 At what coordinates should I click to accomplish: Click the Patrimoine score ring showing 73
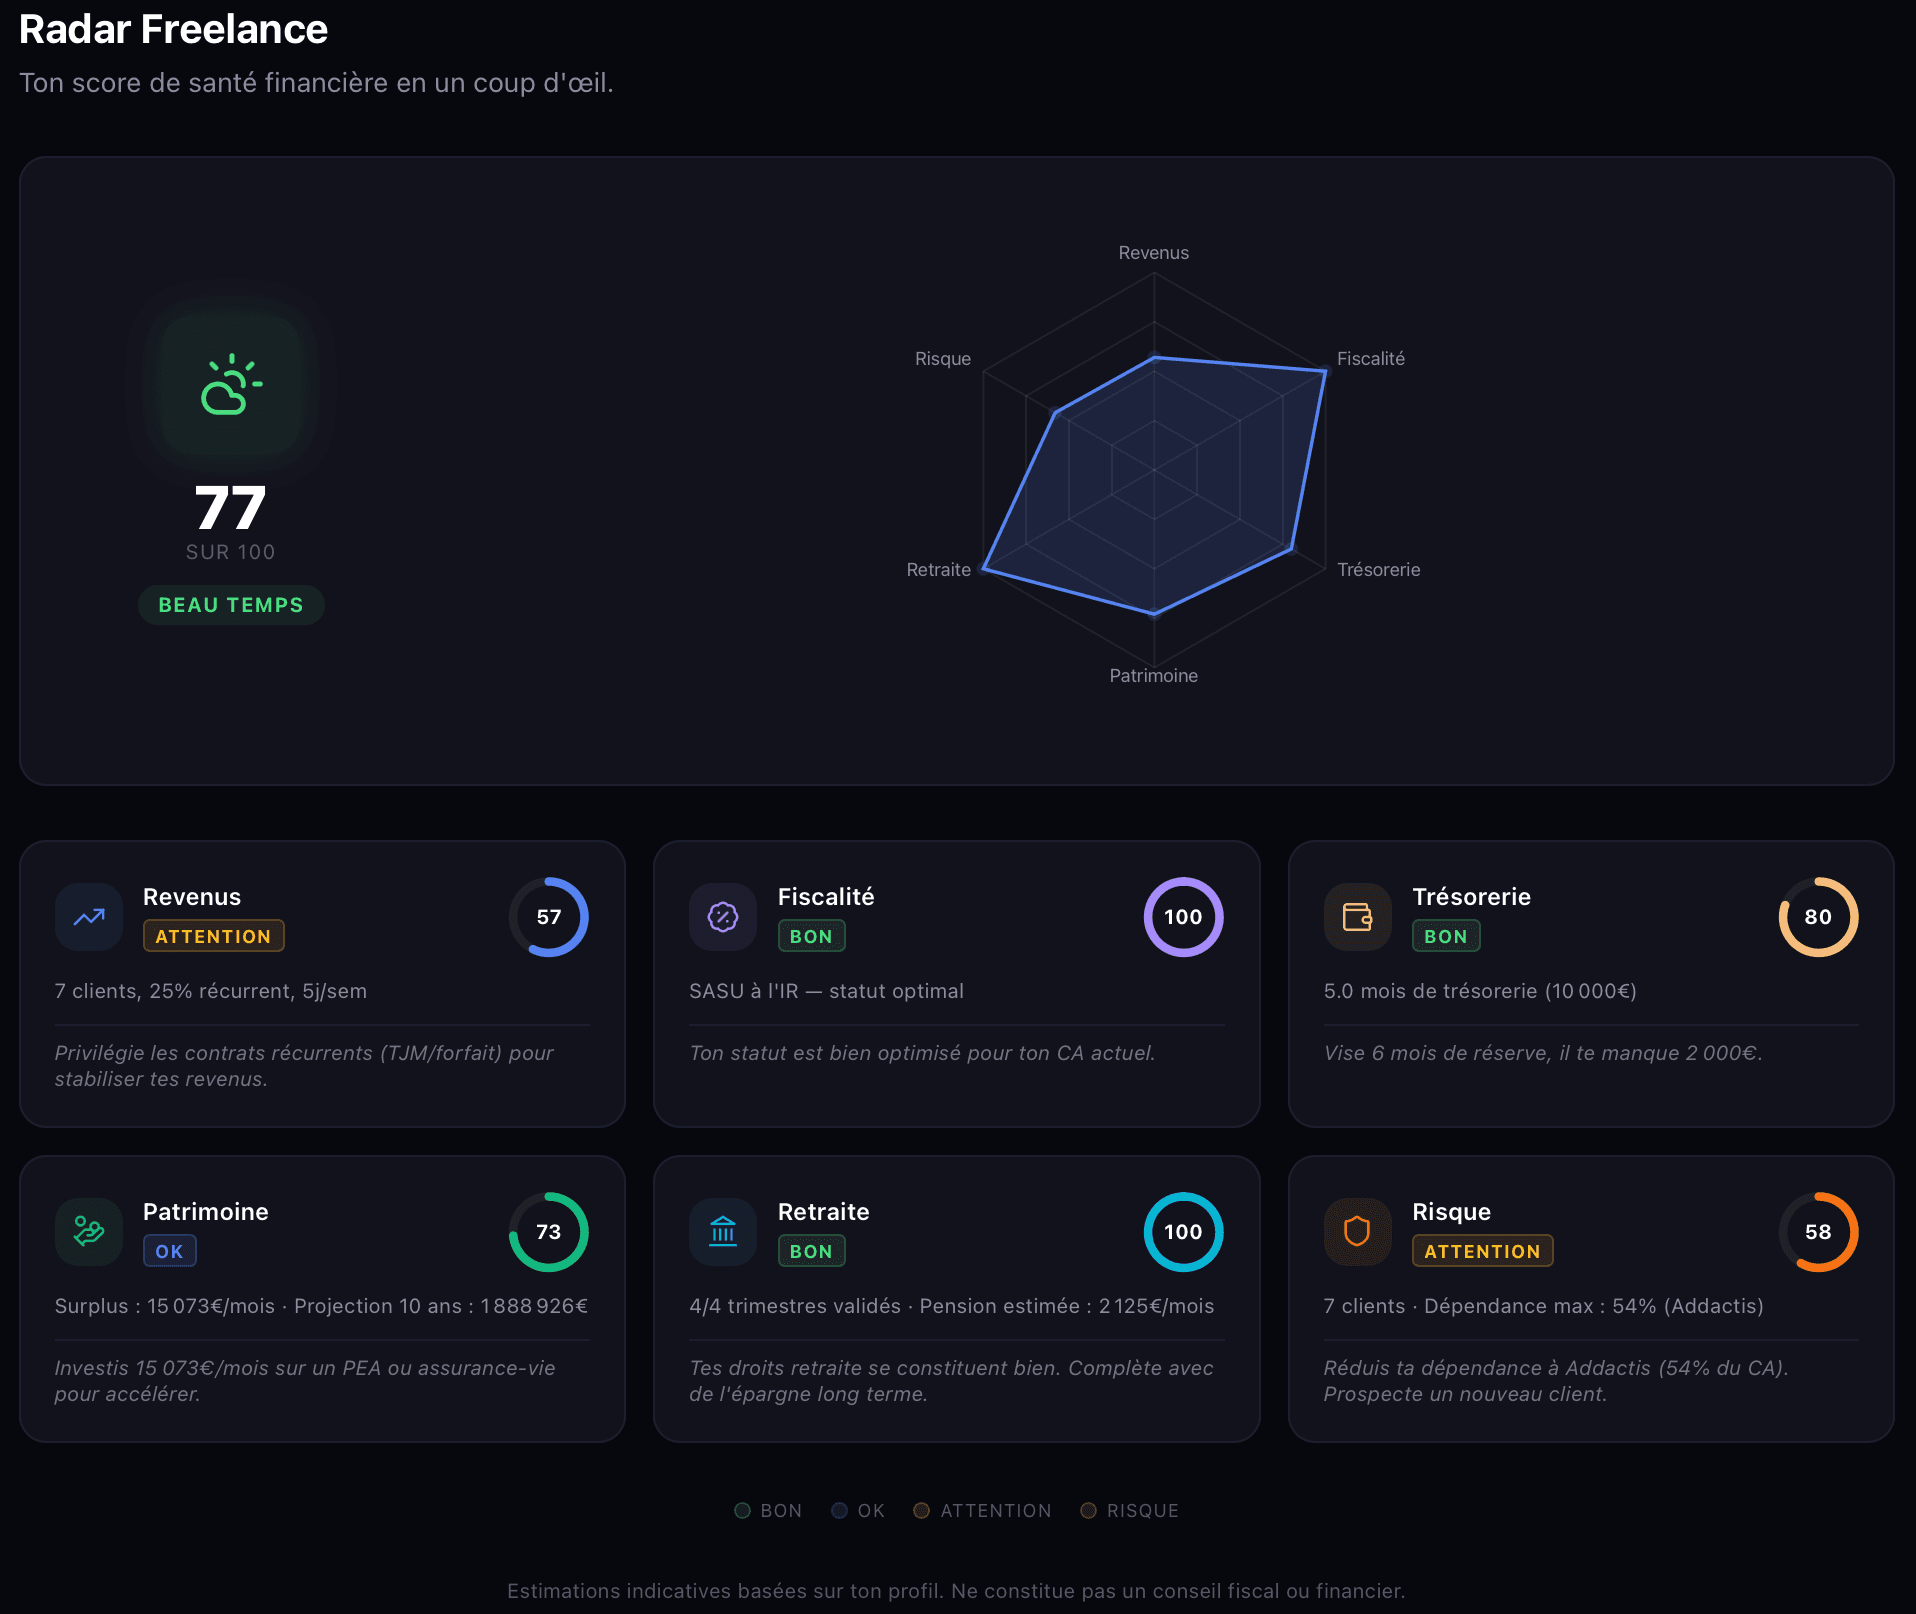(548, 1231)
